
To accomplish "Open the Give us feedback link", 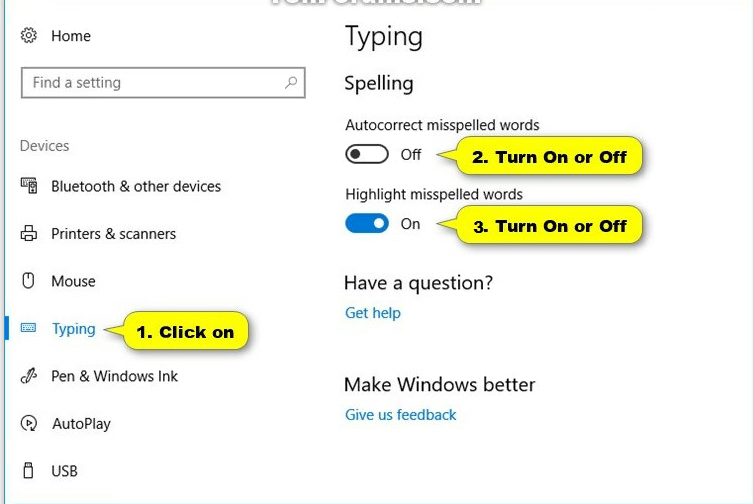I will 400,415.
